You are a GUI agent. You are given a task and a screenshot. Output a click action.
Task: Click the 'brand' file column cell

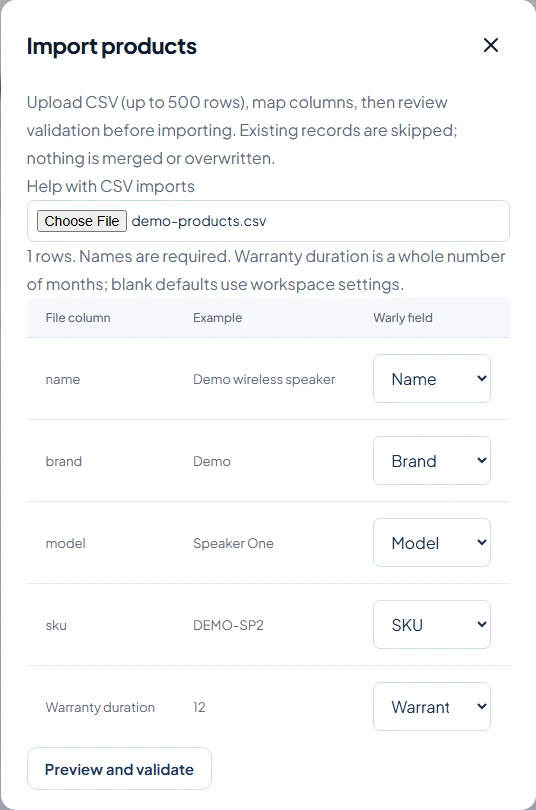pyautogui.click(x=64, y=461)
